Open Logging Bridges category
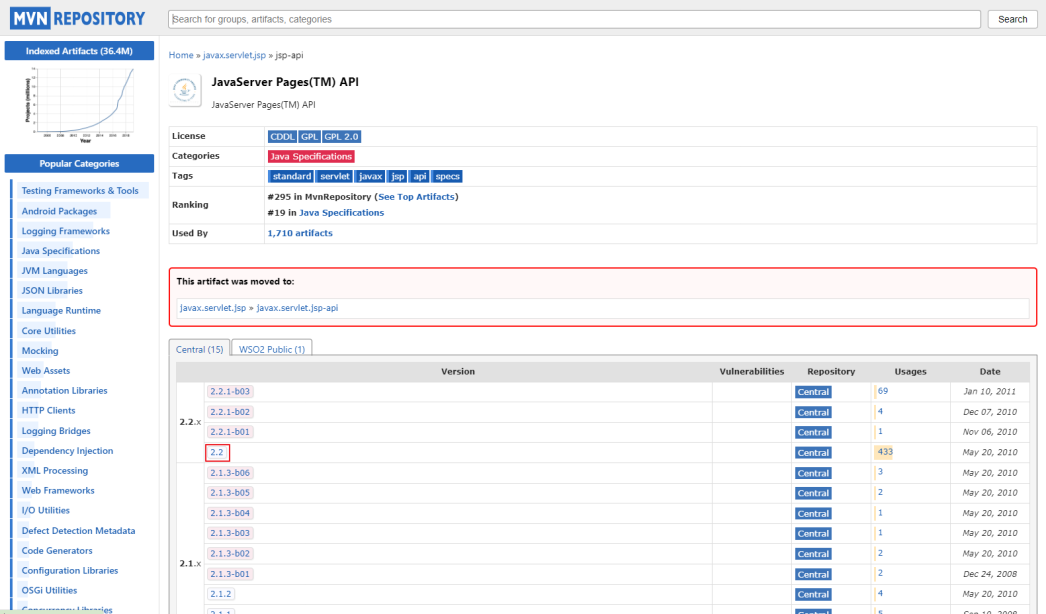Viewport: 1046px width, 614px height. tap(56, 431)
